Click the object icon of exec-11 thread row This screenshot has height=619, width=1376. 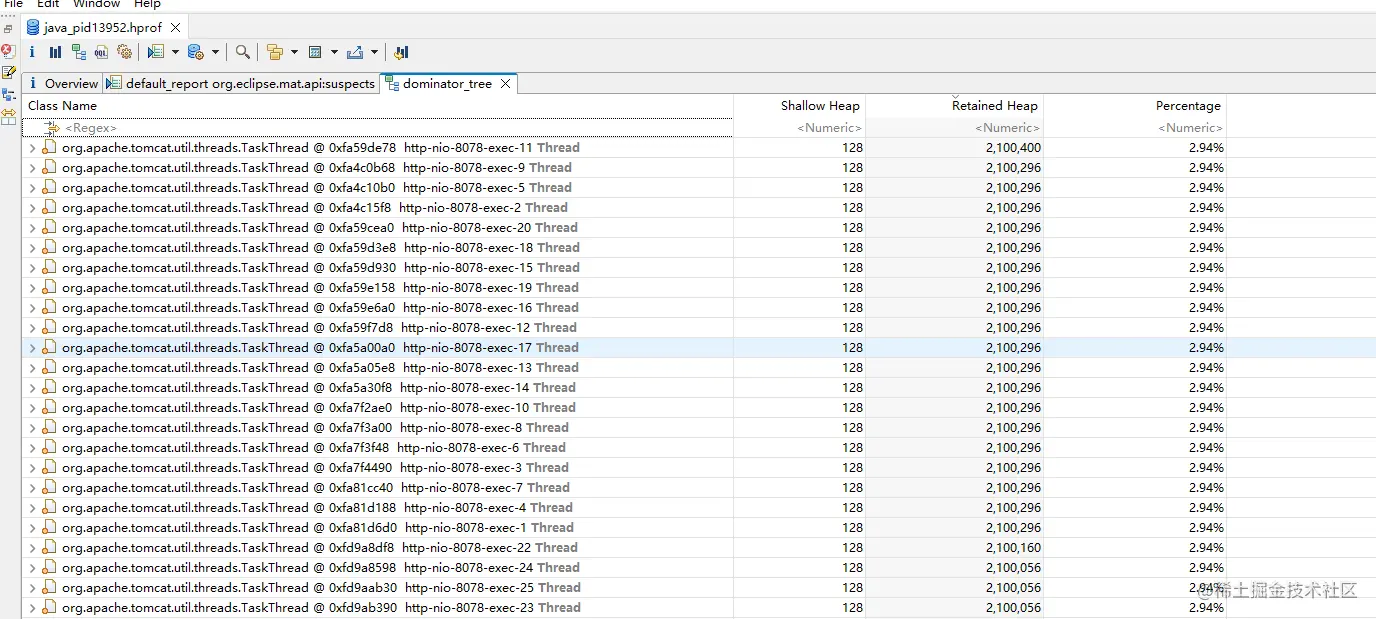click(x=49, y=147)
